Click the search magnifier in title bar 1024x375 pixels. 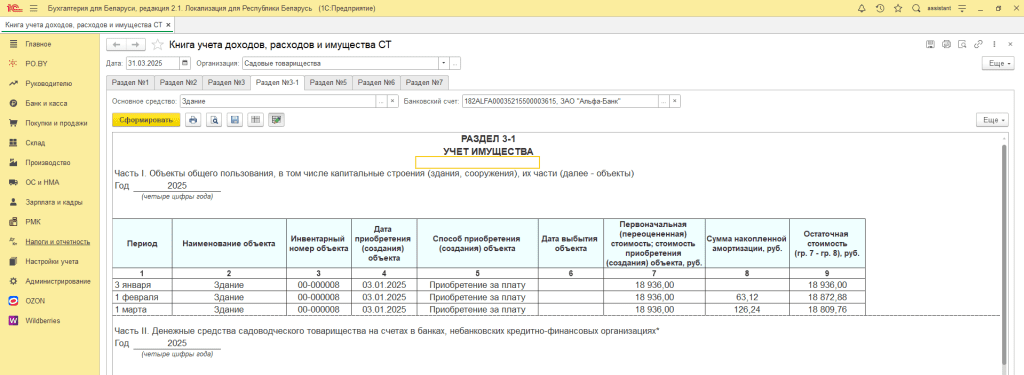coord(916,8)
